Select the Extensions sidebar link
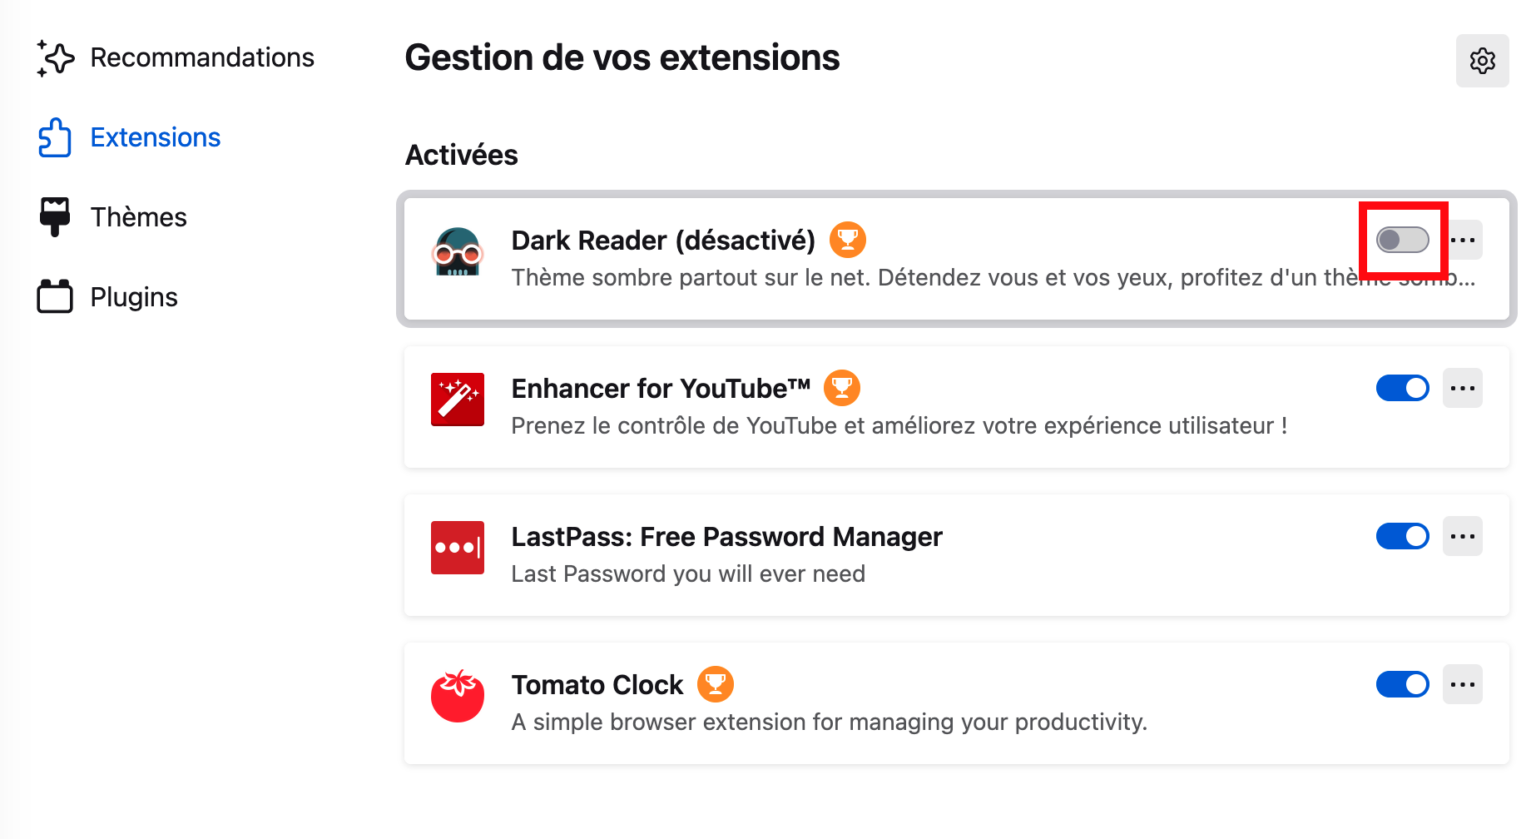Viewport: 1536px width, 839px height. click(x=155, y=137)
